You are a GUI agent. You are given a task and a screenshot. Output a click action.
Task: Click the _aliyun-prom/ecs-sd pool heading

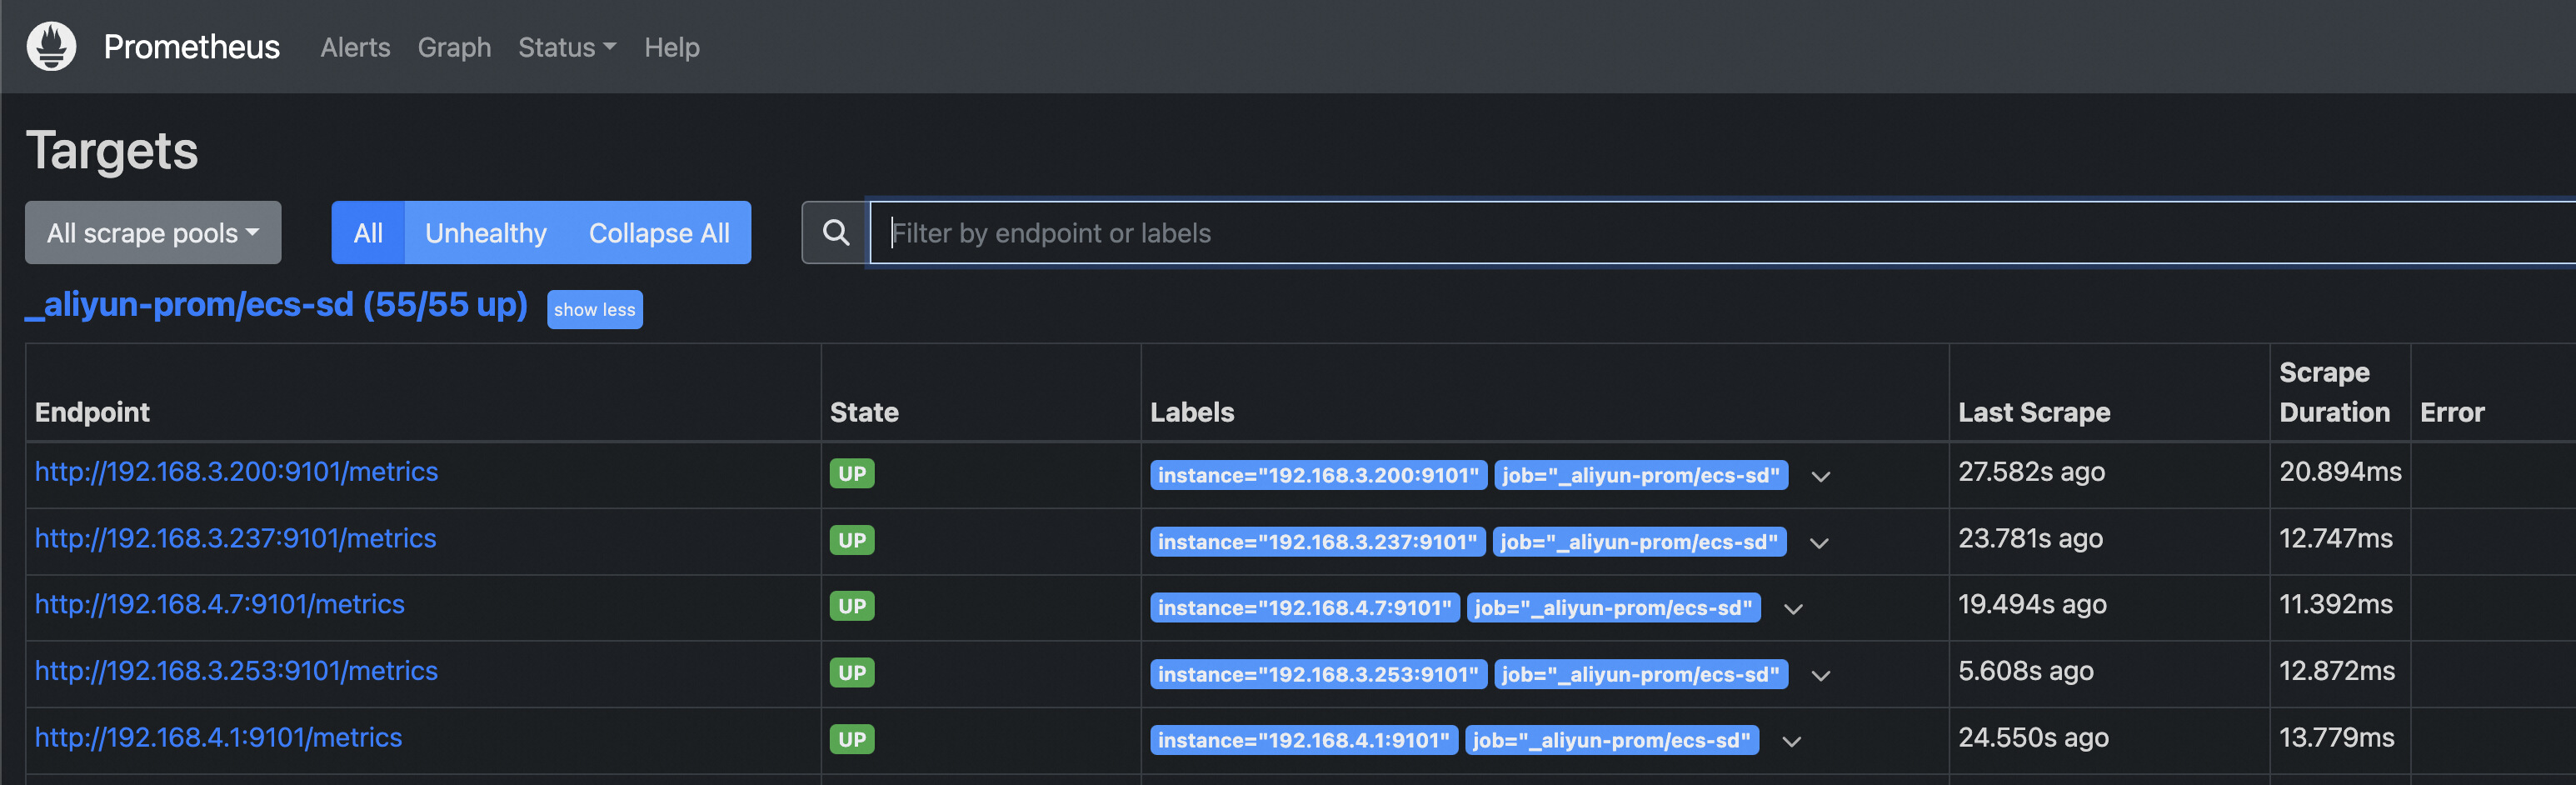[x=276, y=305]
